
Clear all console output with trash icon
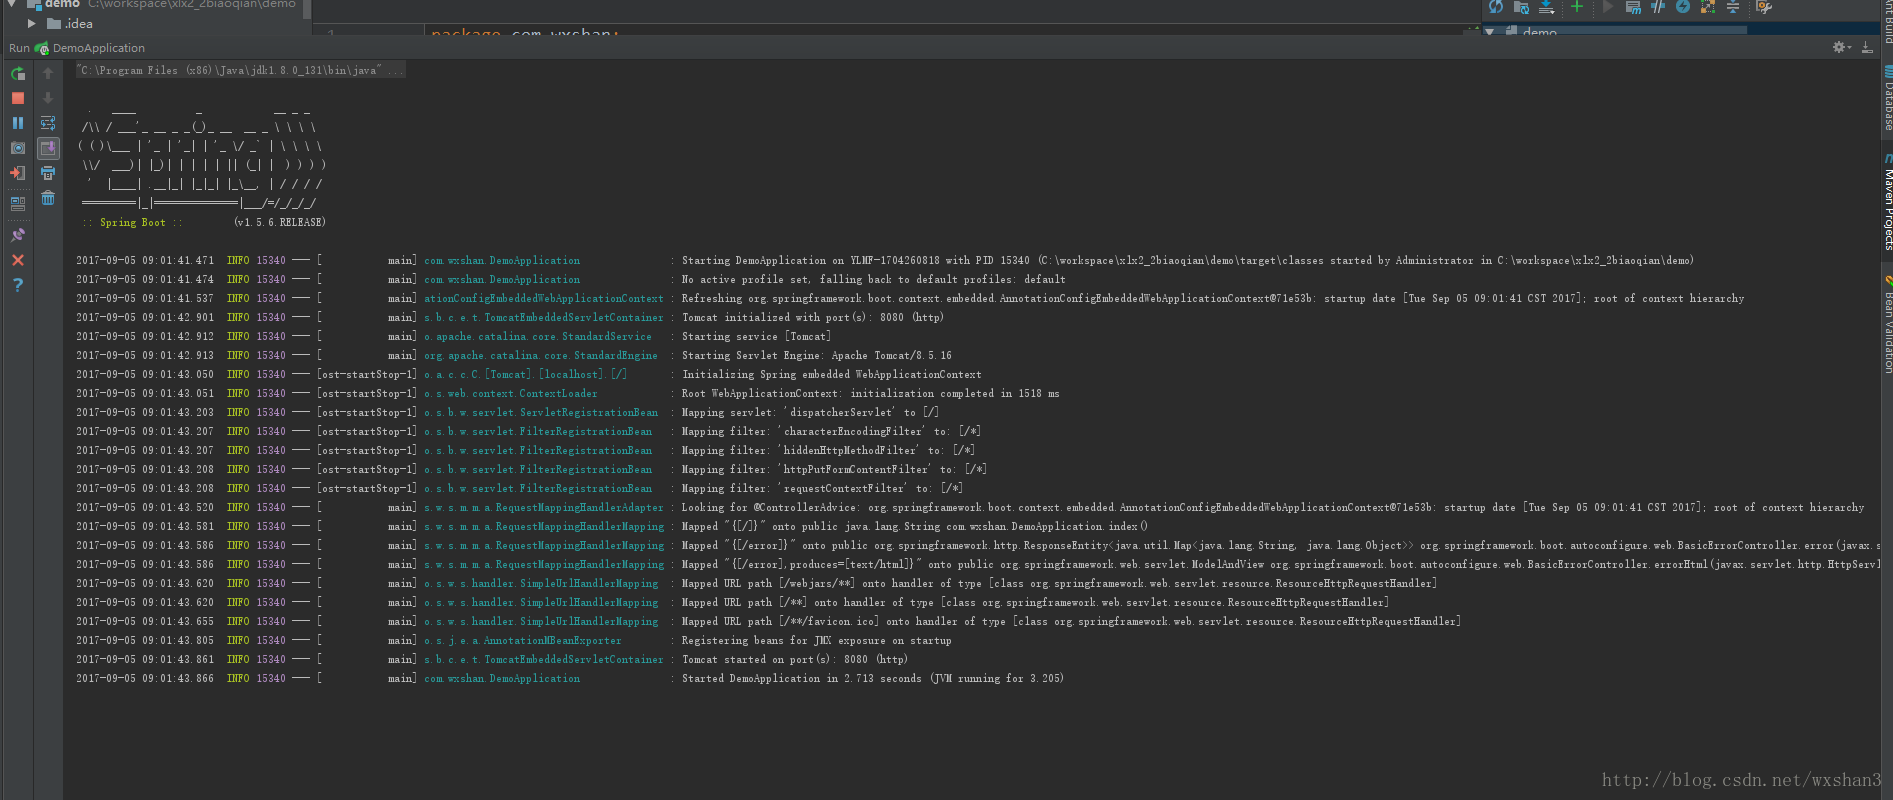pyautogui.click(x=48, y=198)
